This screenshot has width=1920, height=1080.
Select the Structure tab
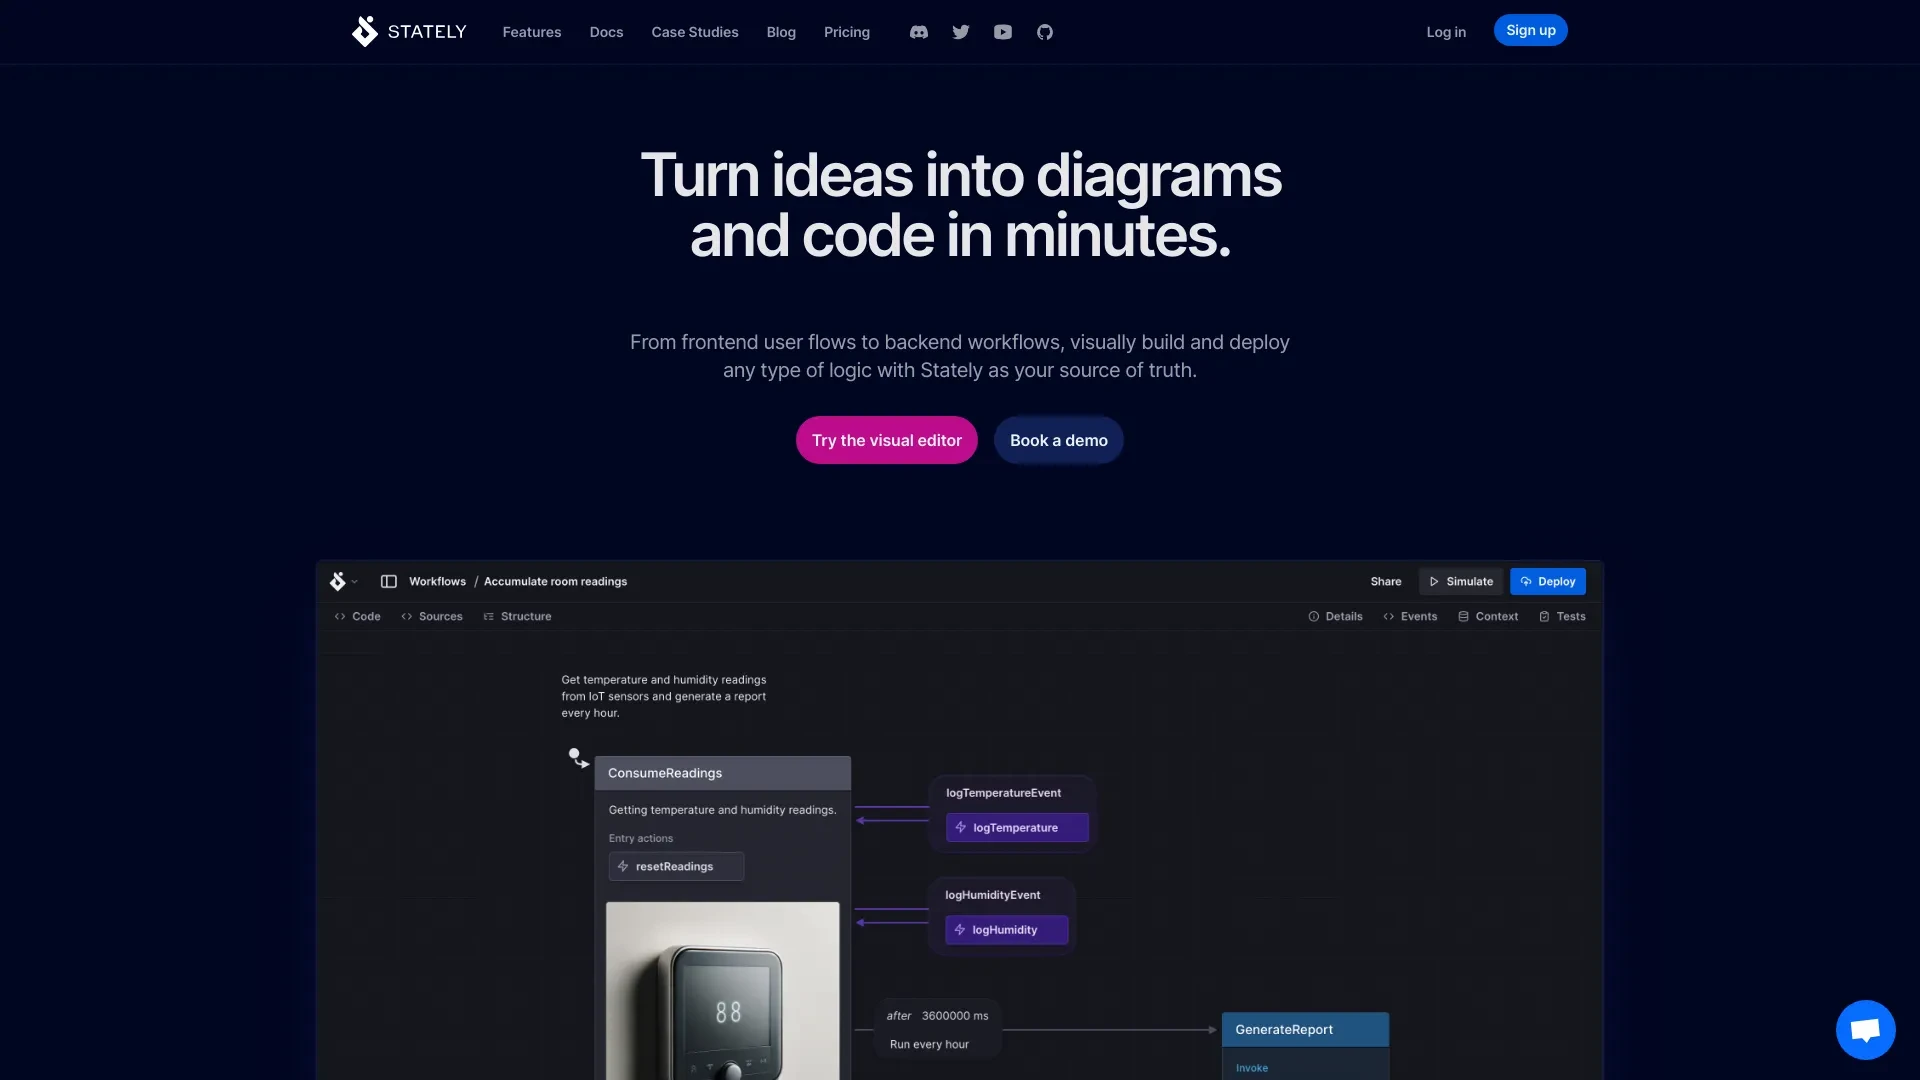coord(517,616)
